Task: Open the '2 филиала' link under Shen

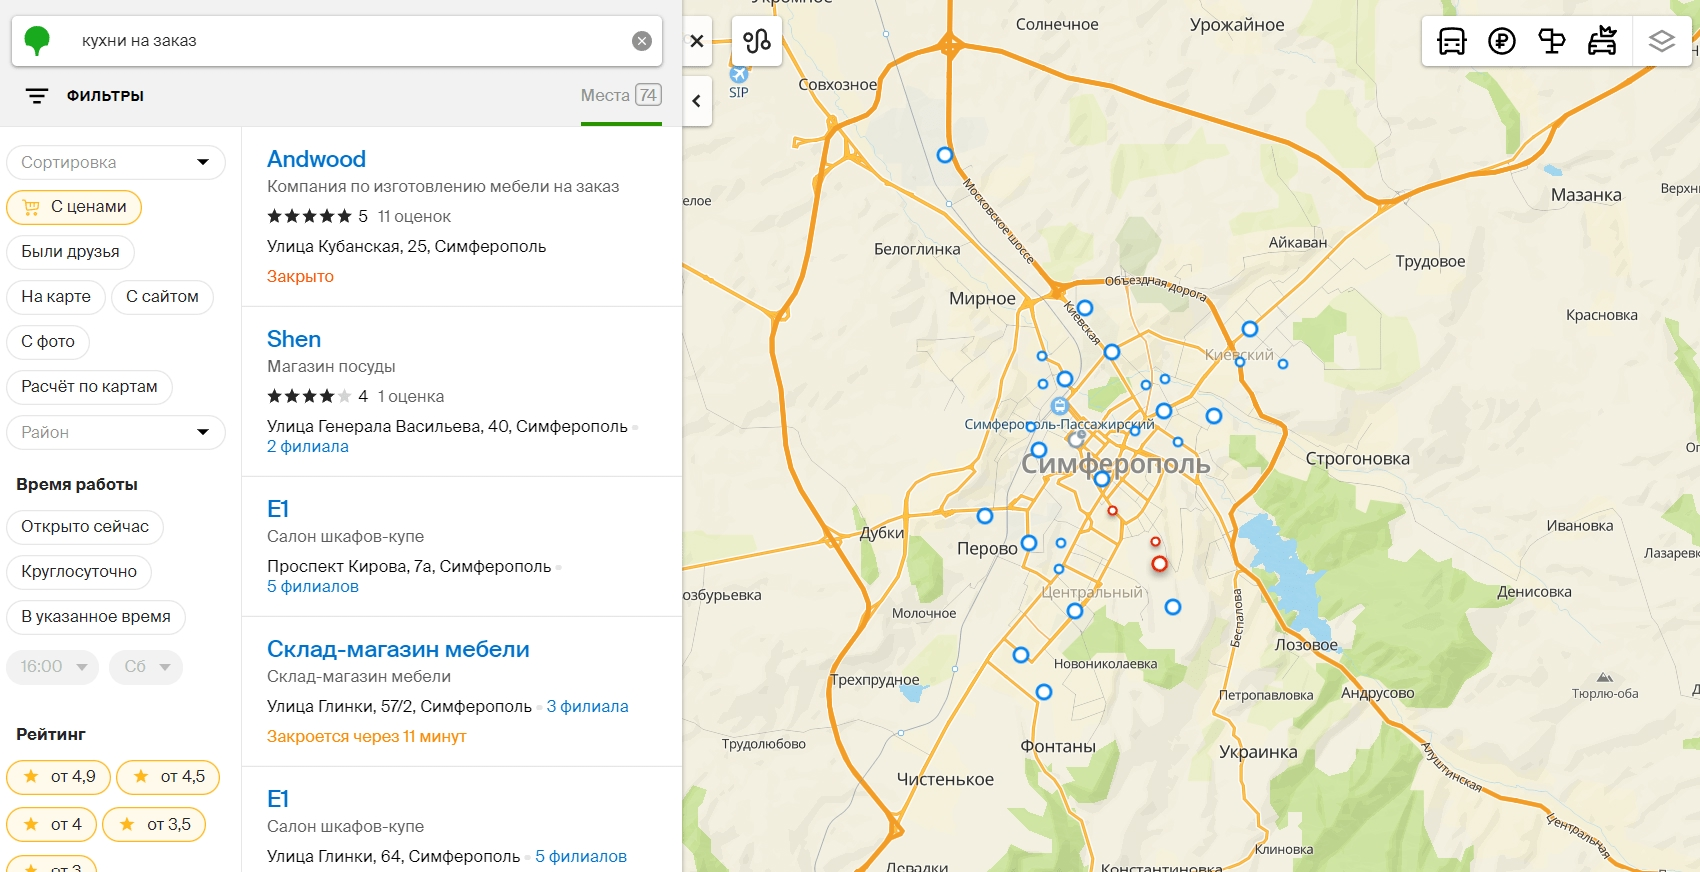Action: coord(308,447)
